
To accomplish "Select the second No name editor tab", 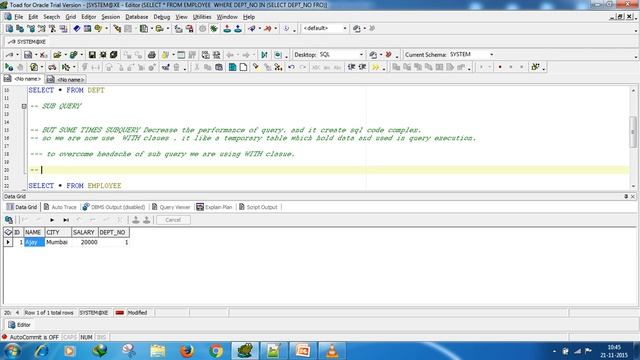I will point(66,80).
